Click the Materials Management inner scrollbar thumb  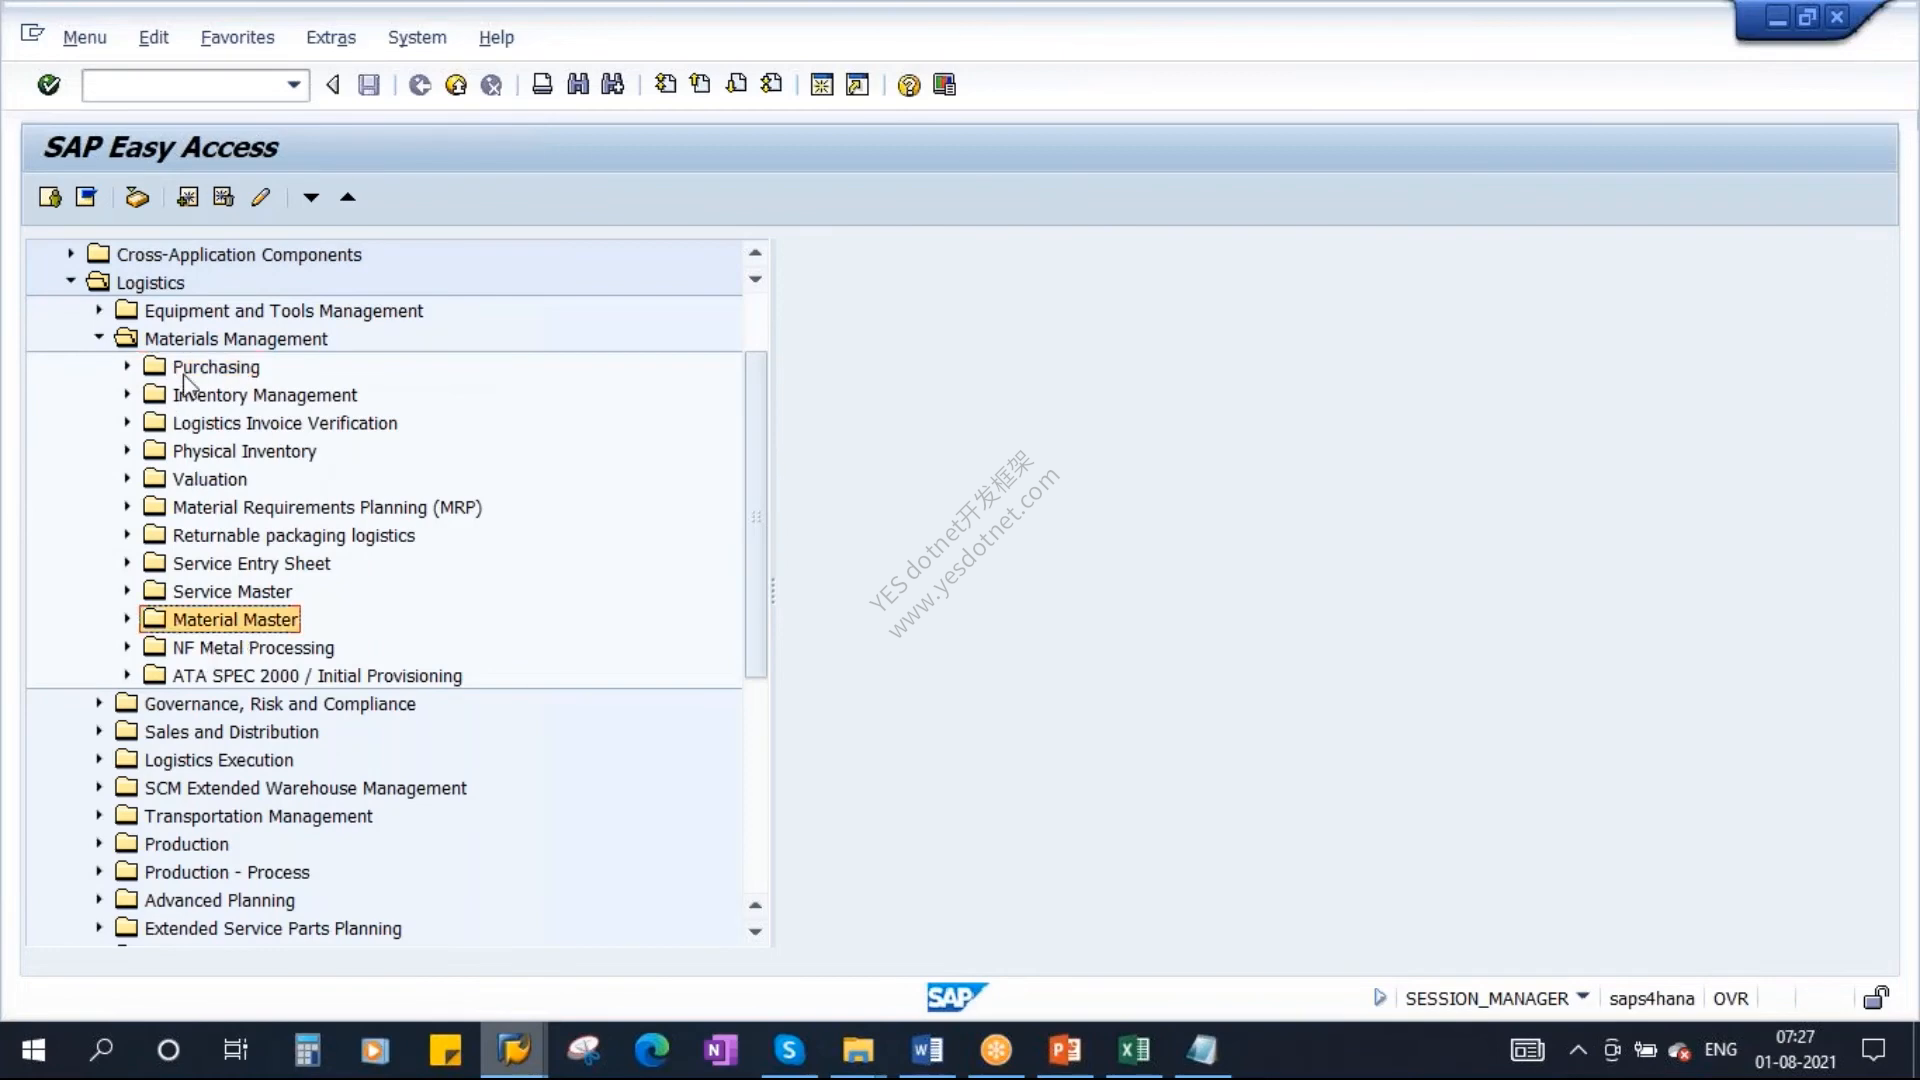(756, 514)
